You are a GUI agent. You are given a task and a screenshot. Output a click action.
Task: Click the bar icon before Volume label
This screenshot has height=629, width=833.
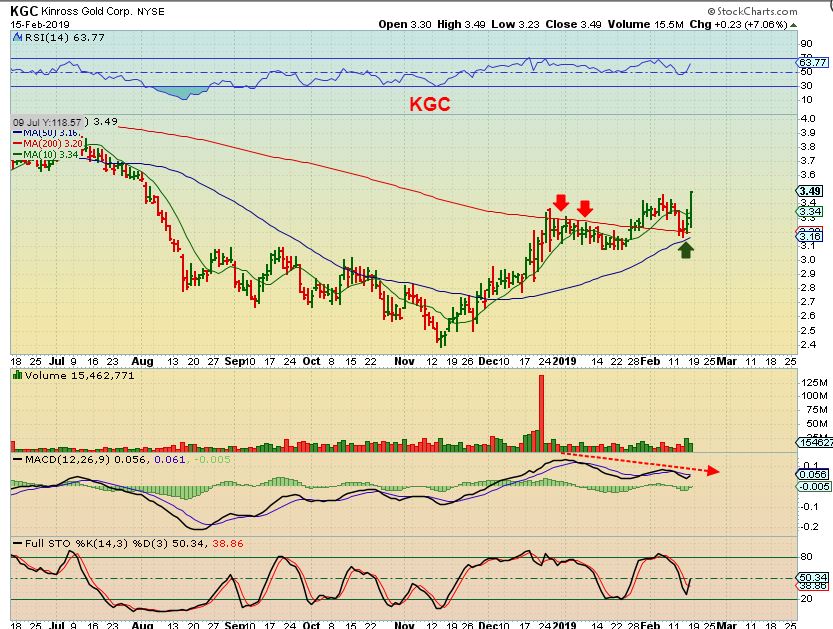18,375
